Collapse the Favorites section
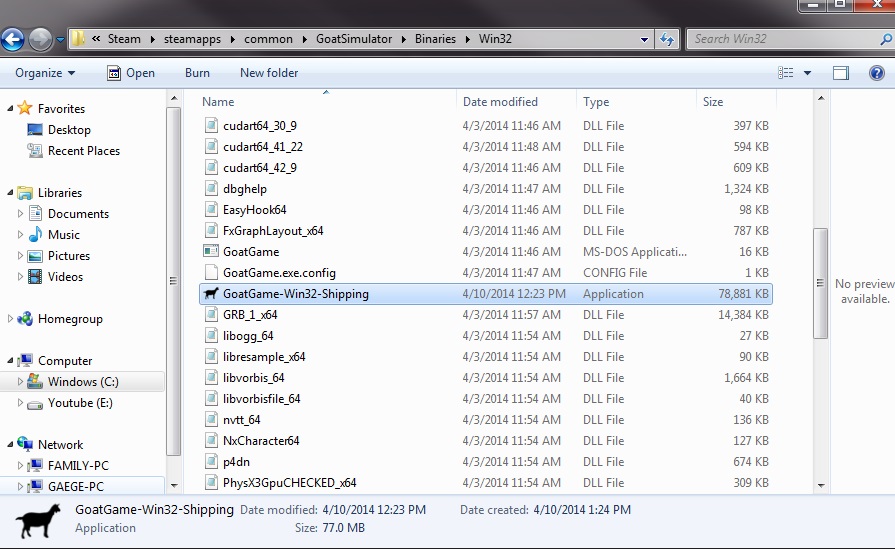The height and width of the screenshot is (549, 895). tap(10, 108)
